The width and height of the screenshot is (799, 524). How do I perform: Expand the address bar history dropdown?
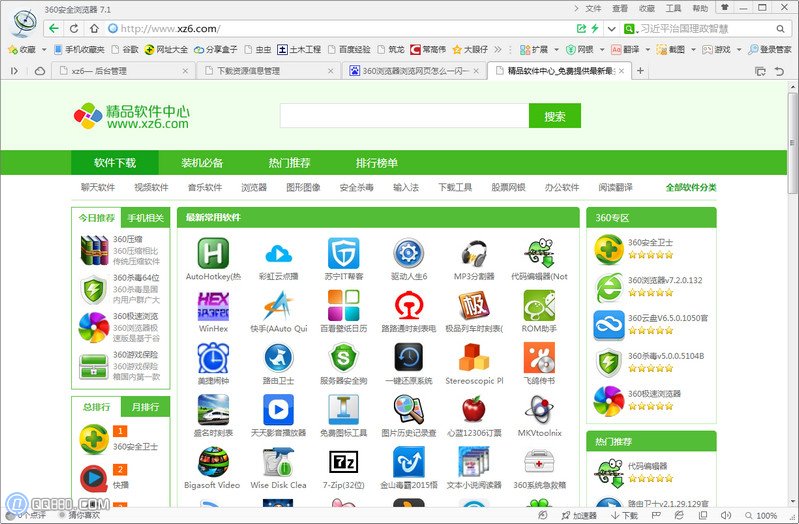[x=611, y=29]
